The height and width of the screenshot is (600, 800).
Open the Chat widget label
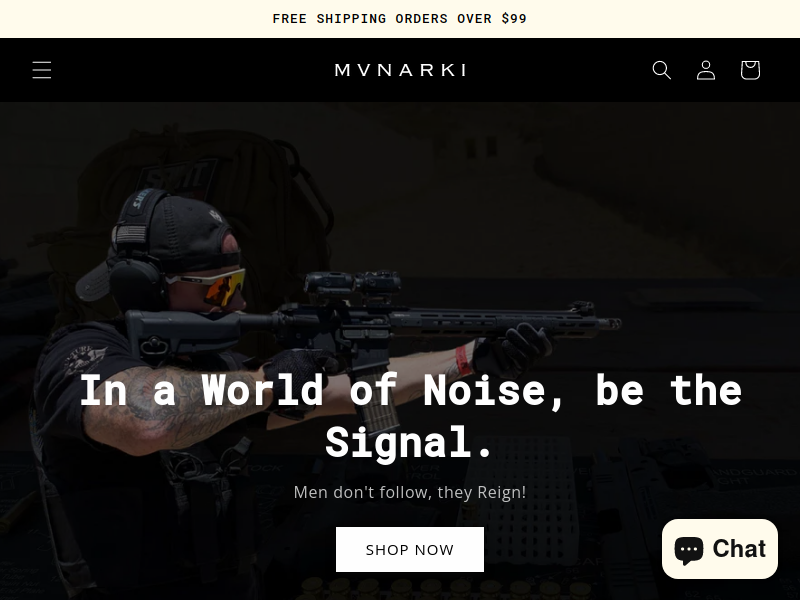[x=739, y=549]
